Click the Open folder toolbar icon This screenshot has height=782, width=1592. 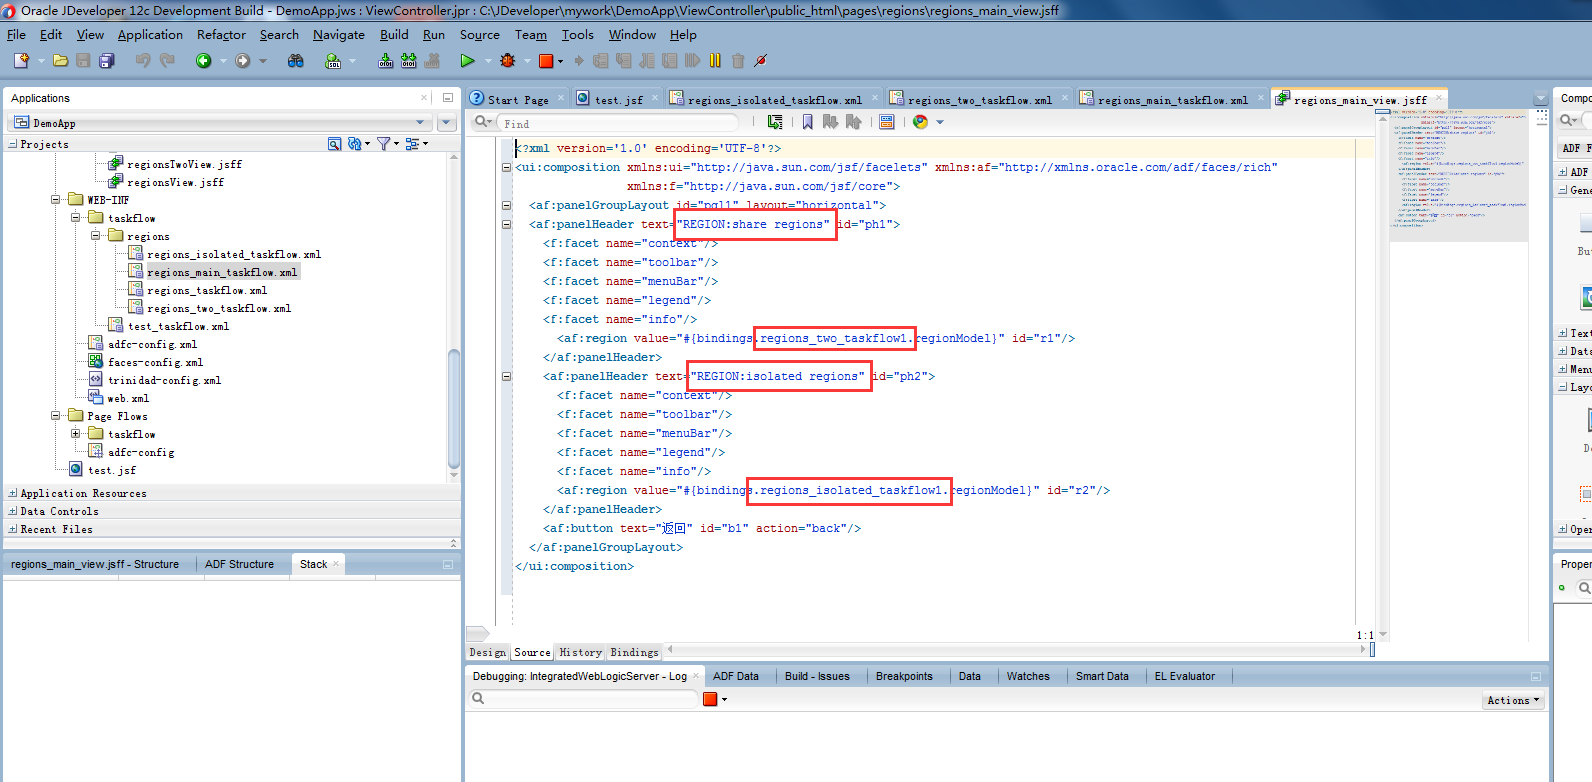pos(61,61)
